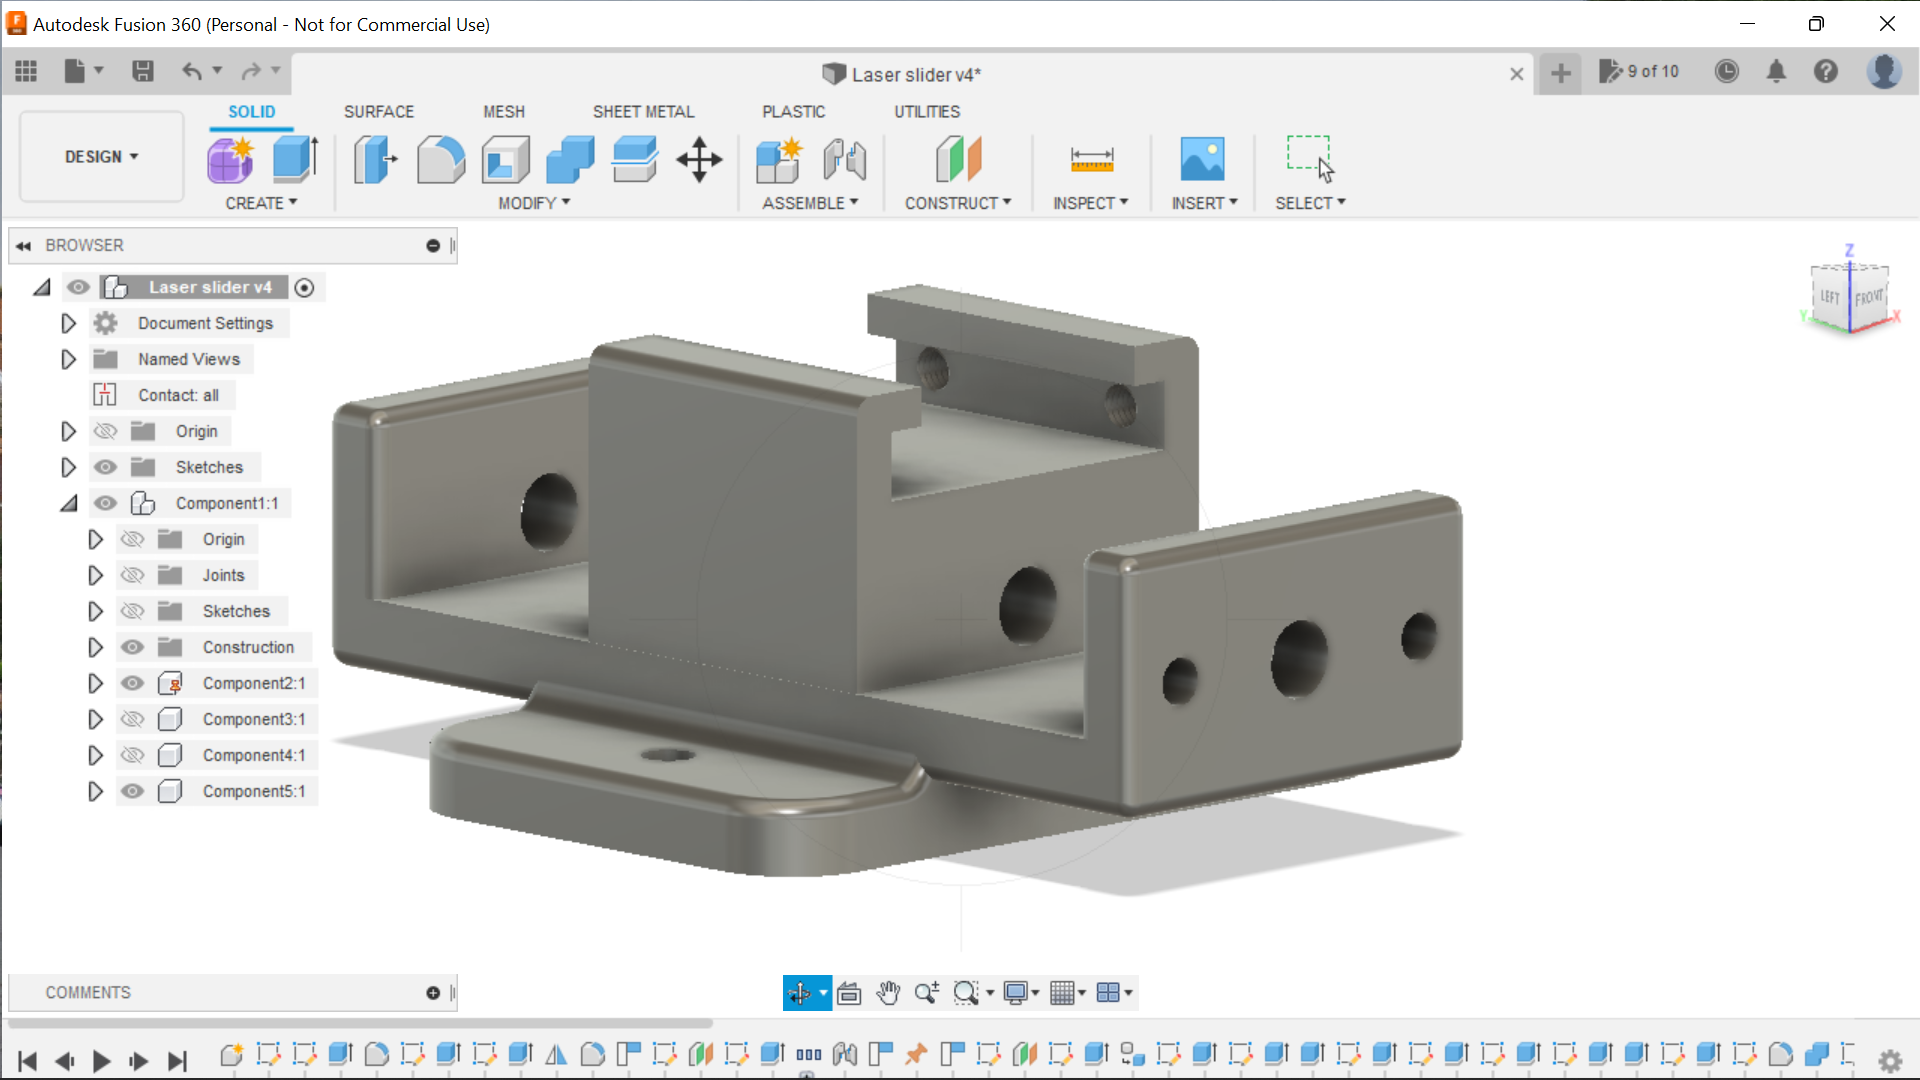Expand the Named Views folder
The height and width of the screenshot is (1080, 1920).
point(68,360)
